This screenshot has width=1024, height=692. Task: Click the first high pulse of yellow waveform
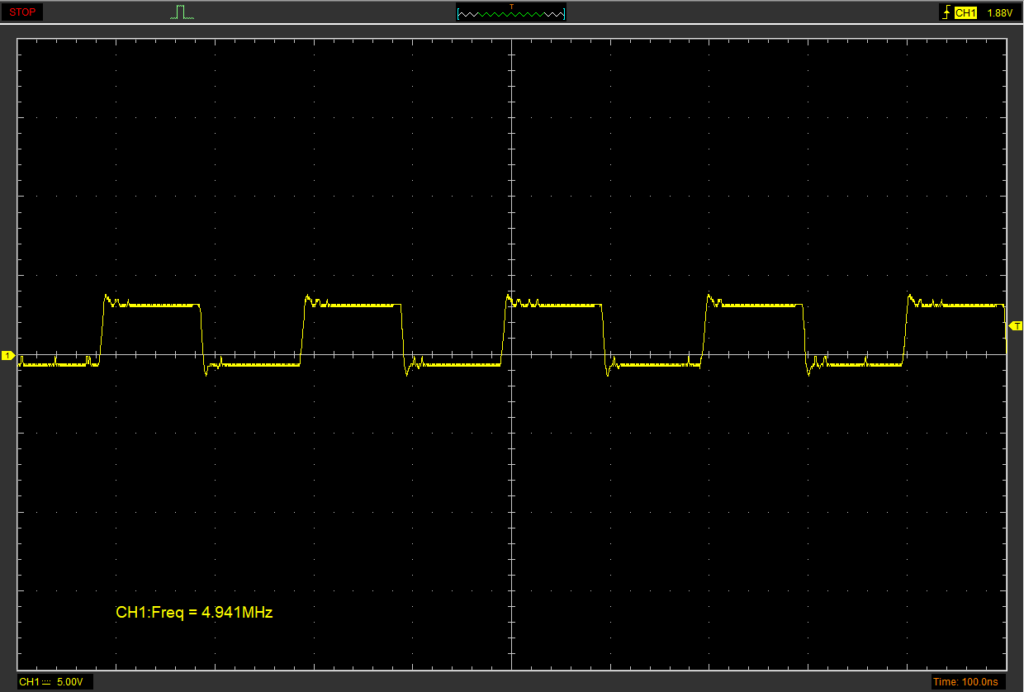coord(152,304)
